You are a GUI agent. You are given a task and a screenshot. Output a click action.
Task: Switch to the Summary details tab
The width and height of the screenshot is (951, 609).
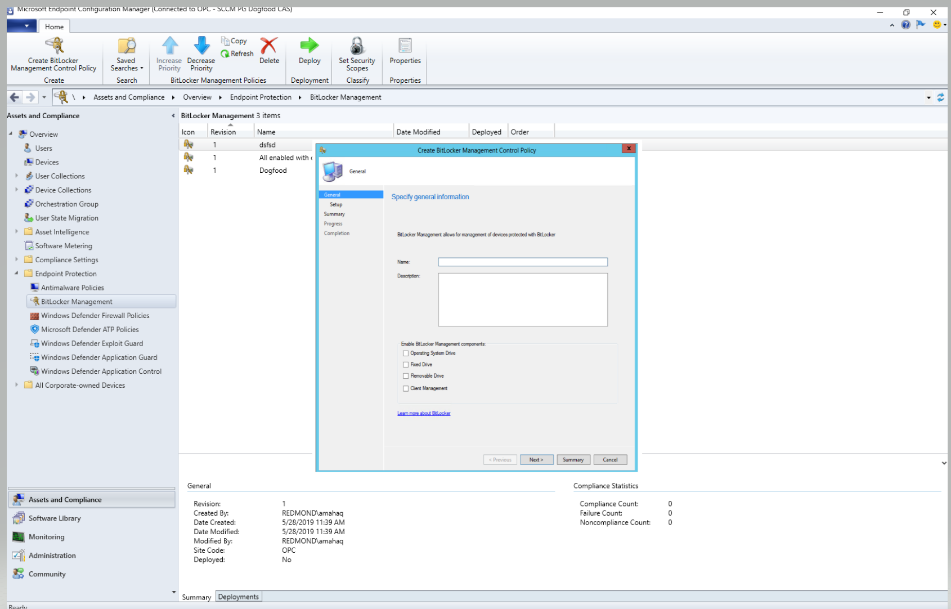click(197, 597)
